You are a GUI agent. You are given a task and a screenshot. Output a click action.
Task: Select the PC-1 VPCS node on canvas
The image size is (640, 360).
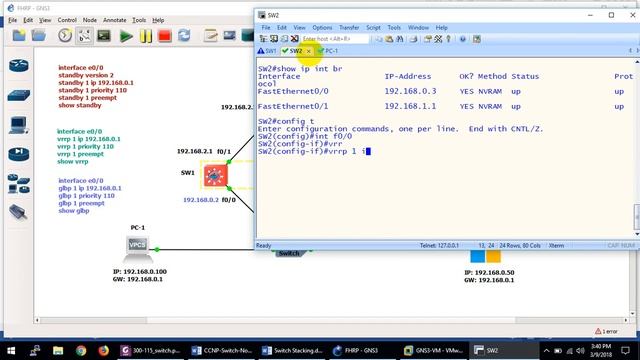(138, 249)
